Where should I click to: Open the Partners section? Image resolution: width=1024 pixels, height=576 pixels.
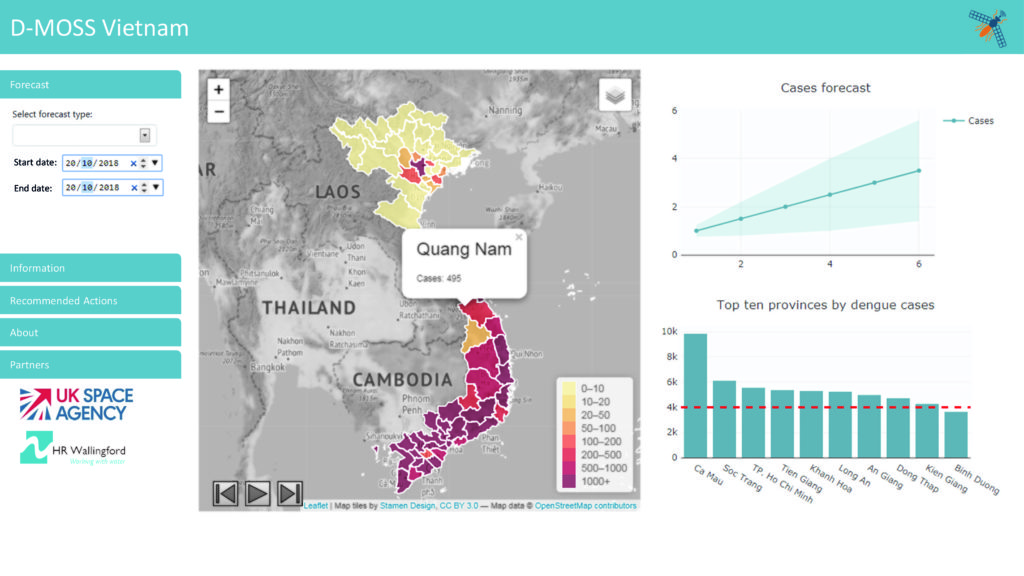click(x=90, y=364)
